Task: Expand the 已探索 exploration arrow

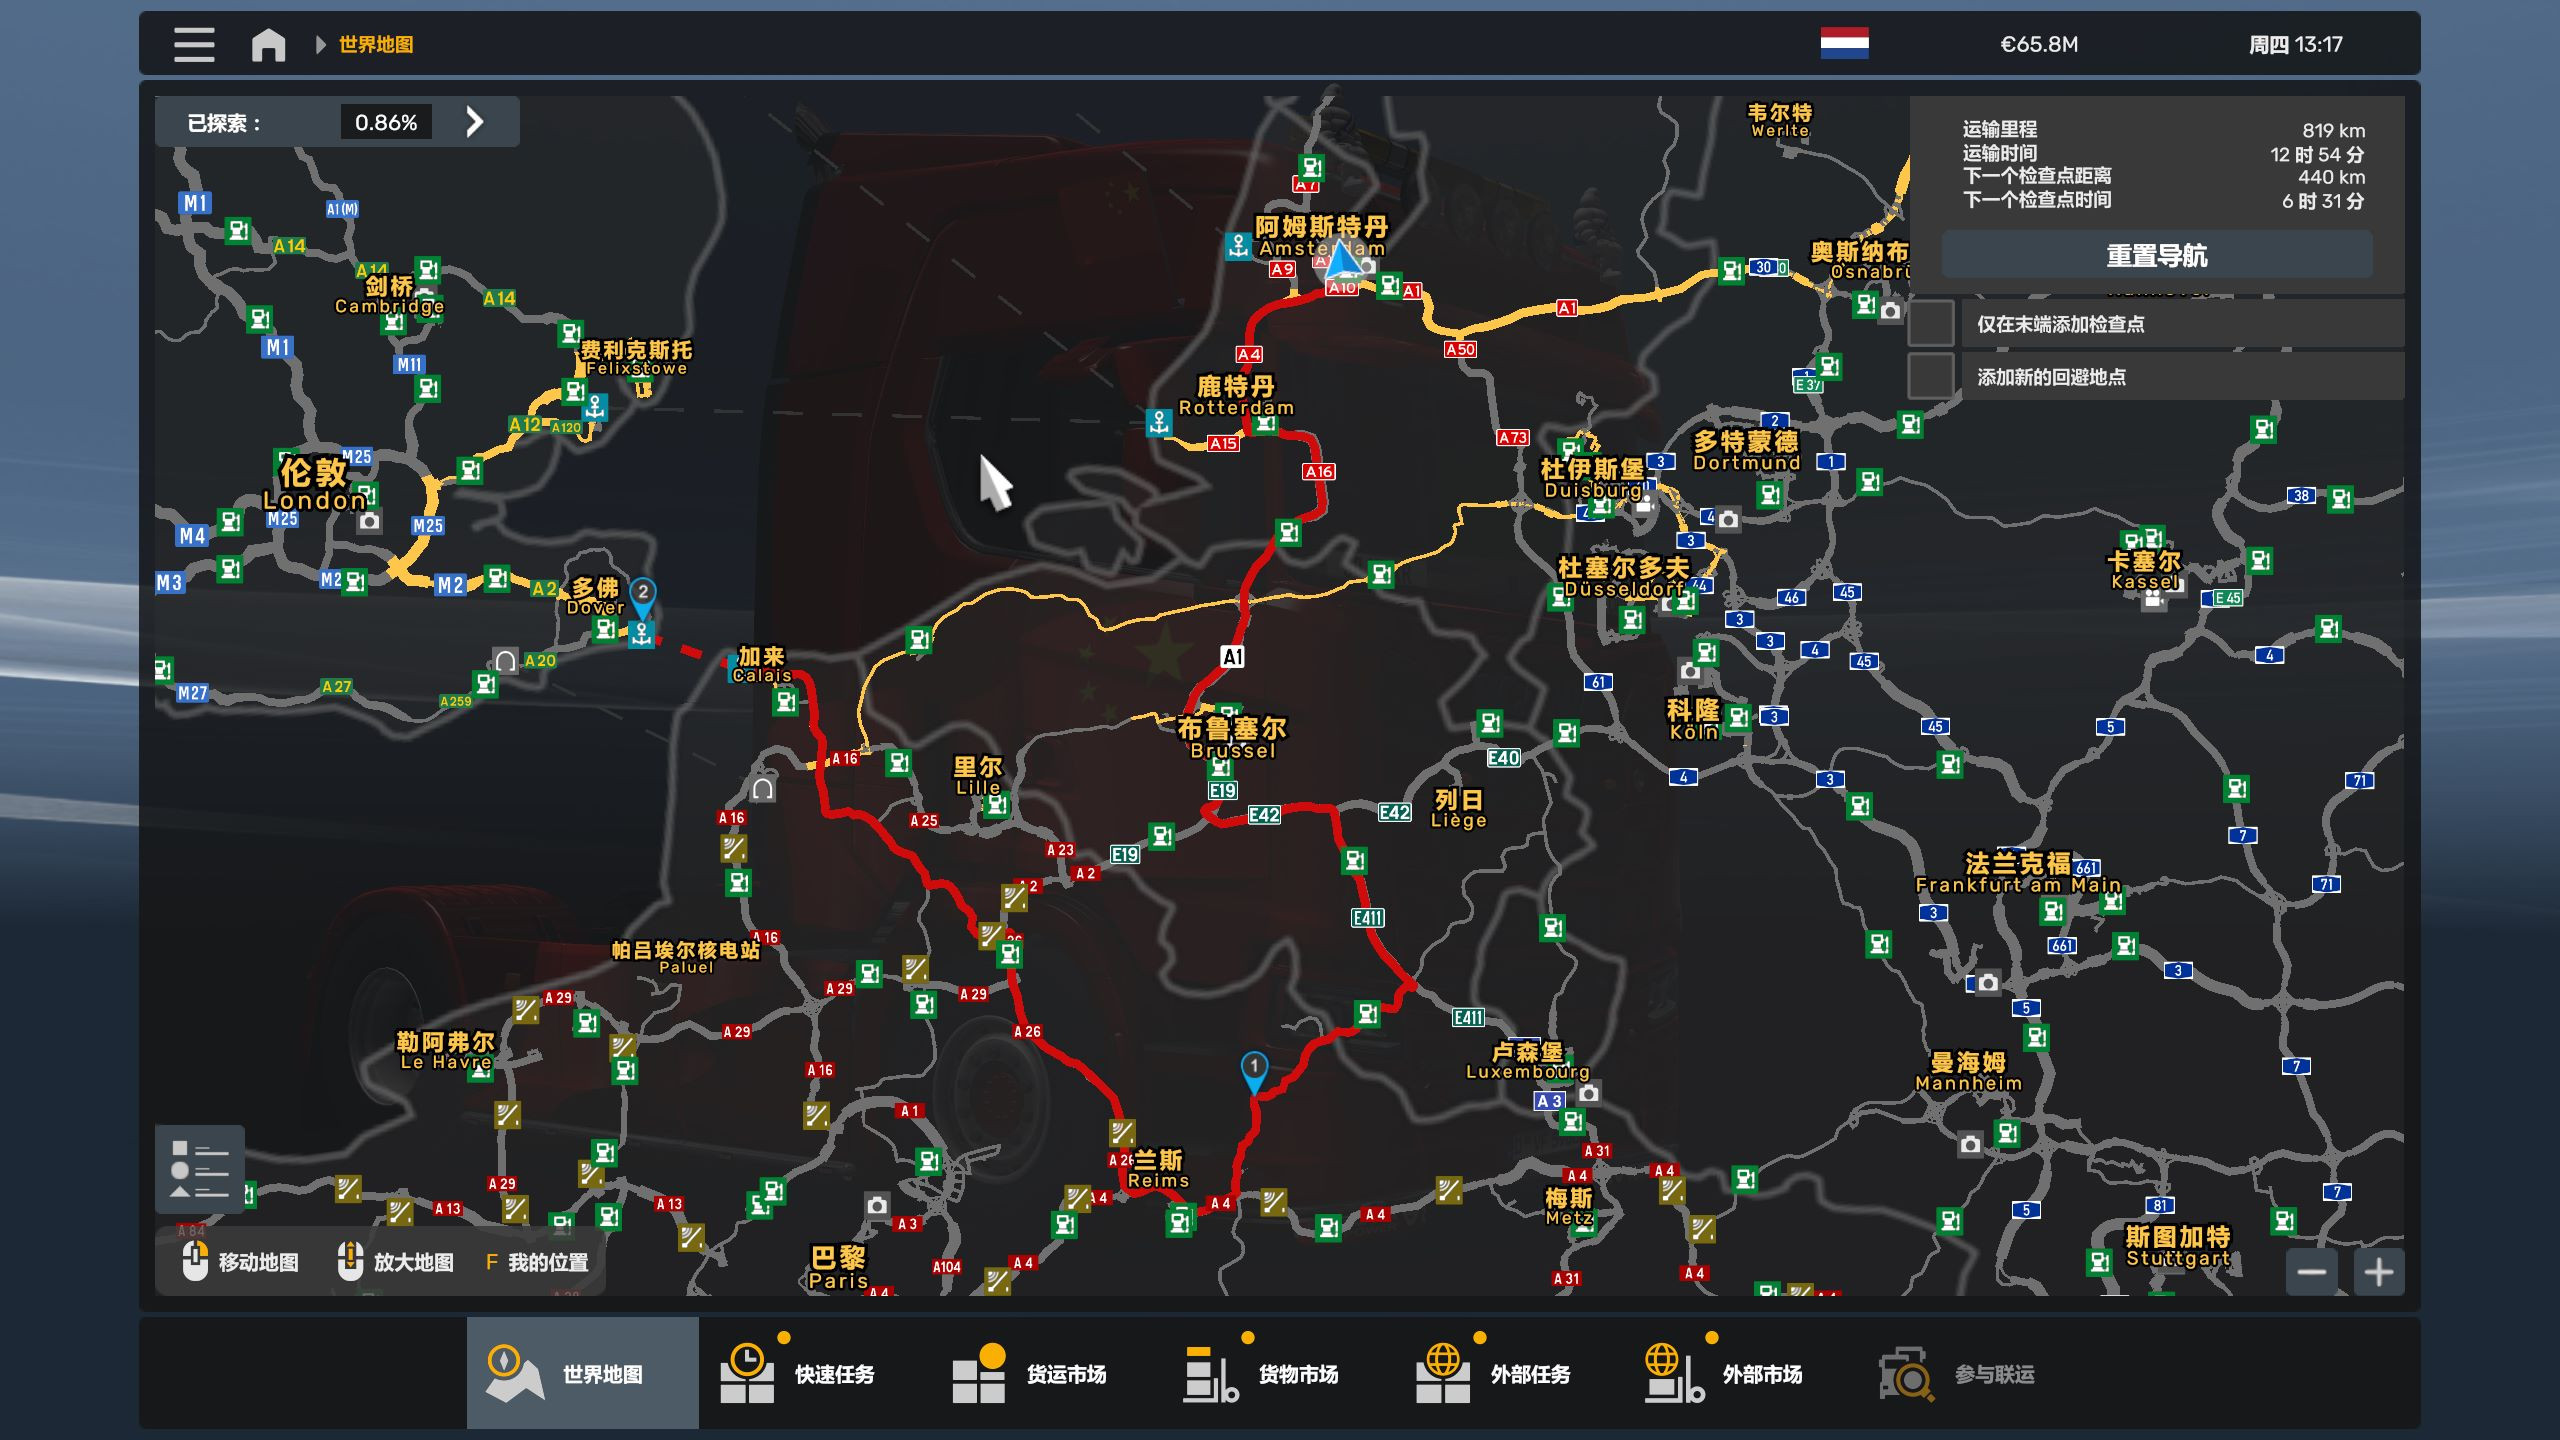Action: pos(475,122)
